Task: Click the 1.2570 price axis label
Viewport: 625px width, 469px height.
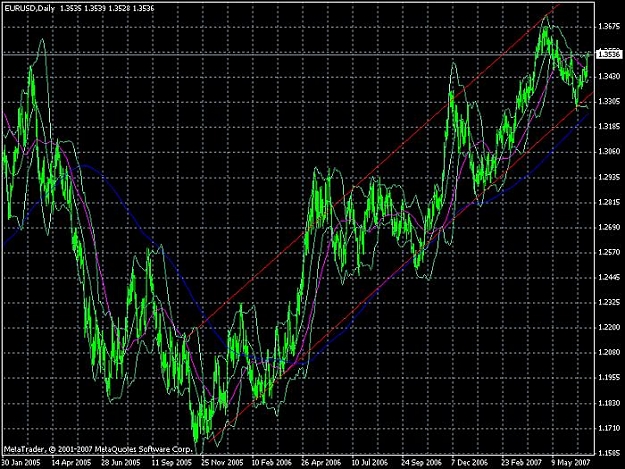Action: click(x=610, y=252)
